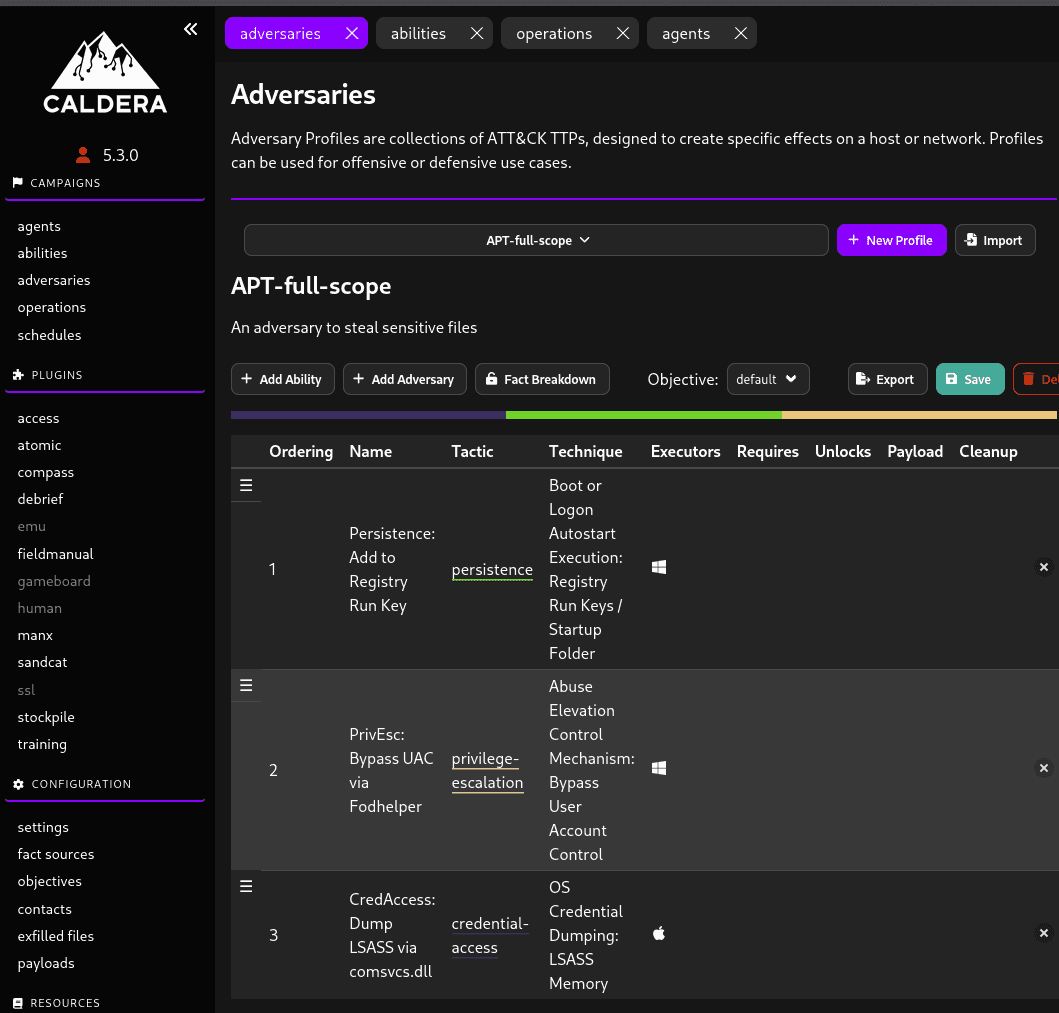Open the persistence tactic link
This screenshot has width=1059, height=1013.
point(492,570)
